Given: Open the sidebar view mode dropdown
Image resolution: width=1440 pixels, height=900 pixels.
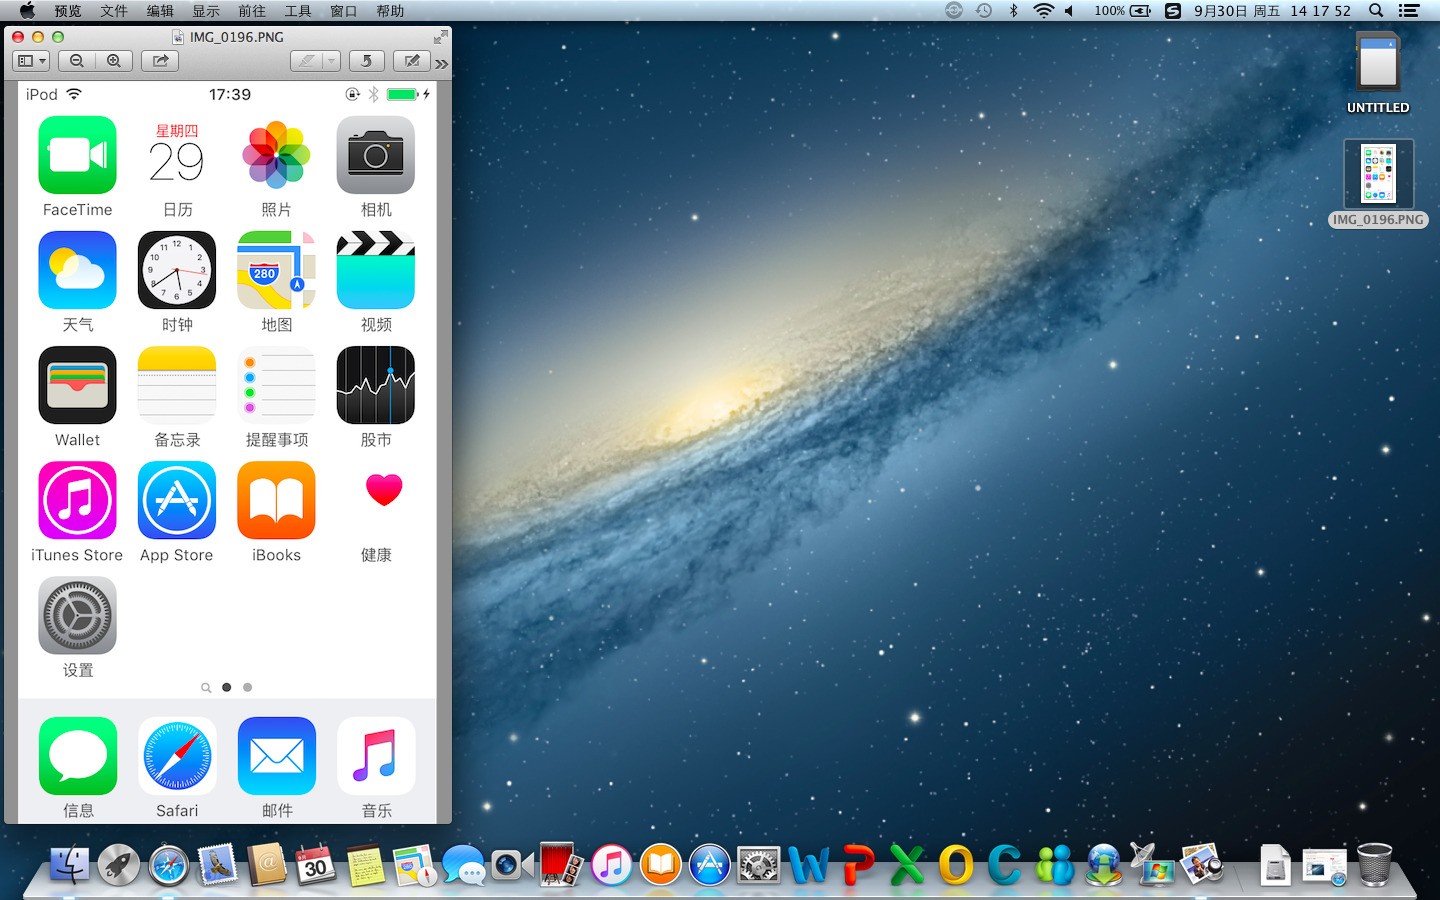Looking at the screenshot, I should point(31,61).
